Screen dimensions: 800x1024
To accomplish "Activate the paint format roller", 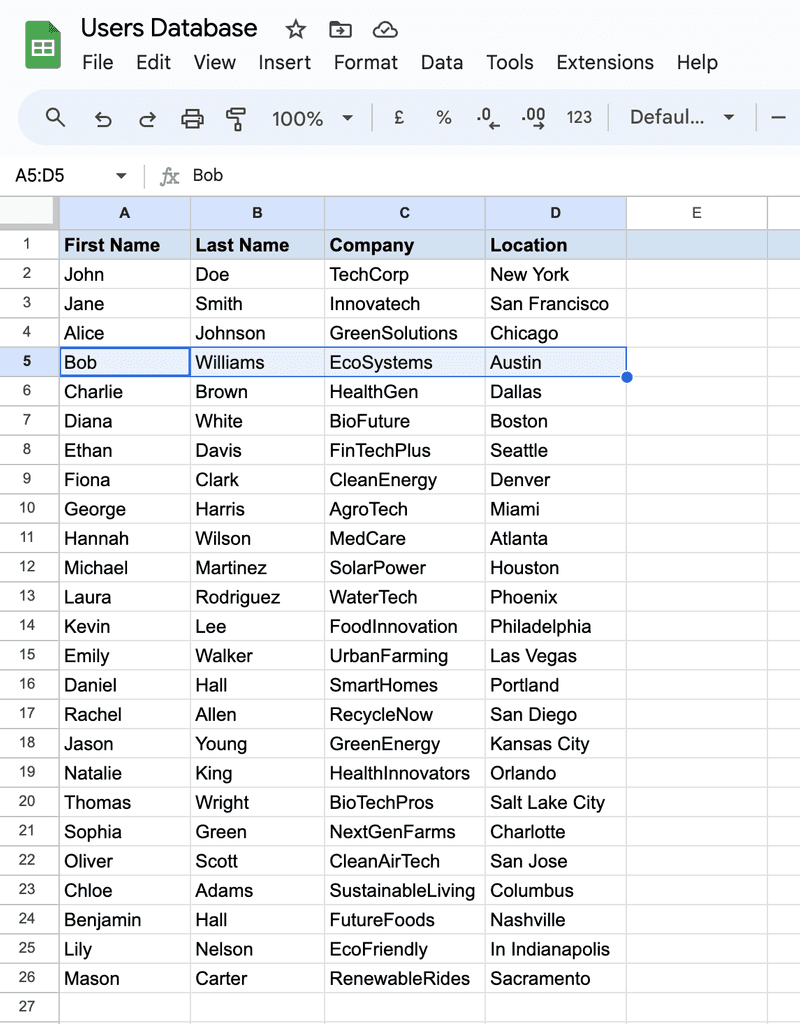I will click(x=236, y=119).
